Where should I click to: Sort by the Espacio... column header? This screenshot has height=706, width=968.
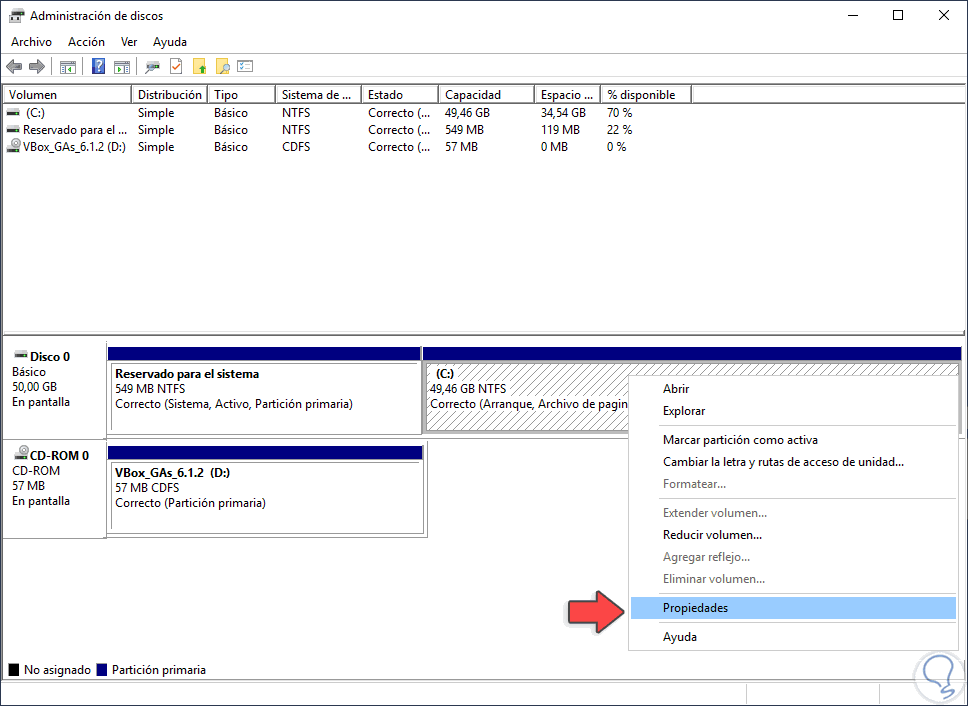(x=567, y=95)
